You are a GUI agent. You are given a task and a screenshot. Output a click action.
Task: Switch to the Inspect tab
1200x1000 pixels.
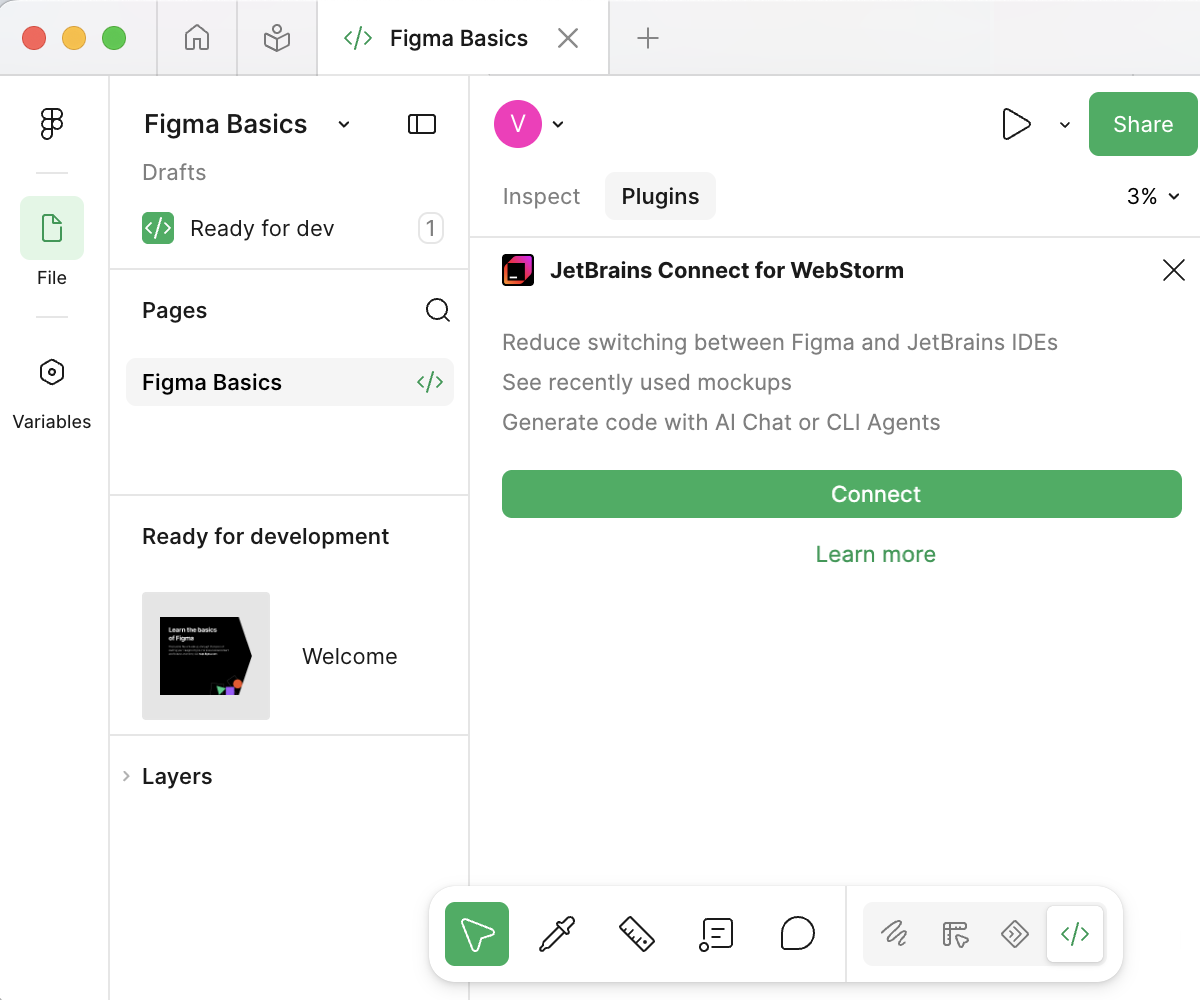(x=541, y=196)
